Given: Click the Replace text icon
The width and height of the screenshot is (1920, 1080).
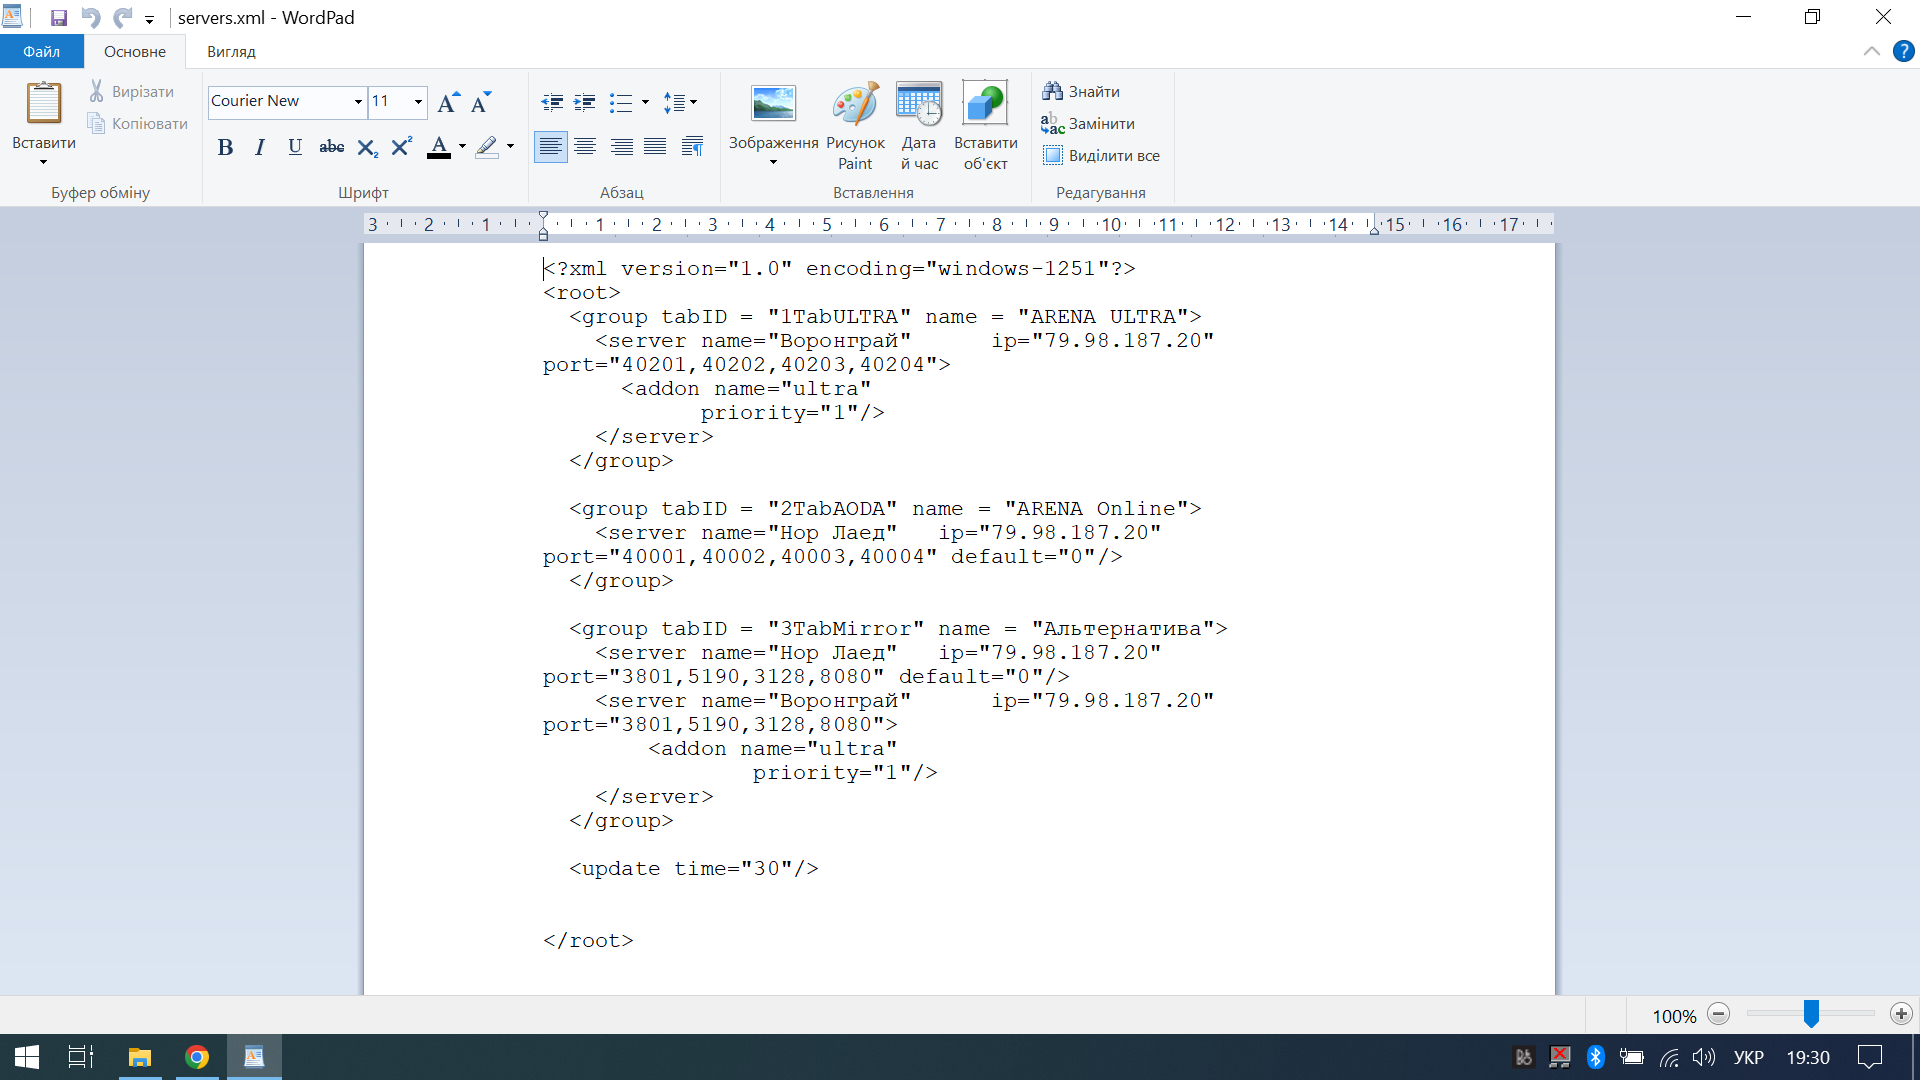Looking at the screenshot, I should point(1052,124).
